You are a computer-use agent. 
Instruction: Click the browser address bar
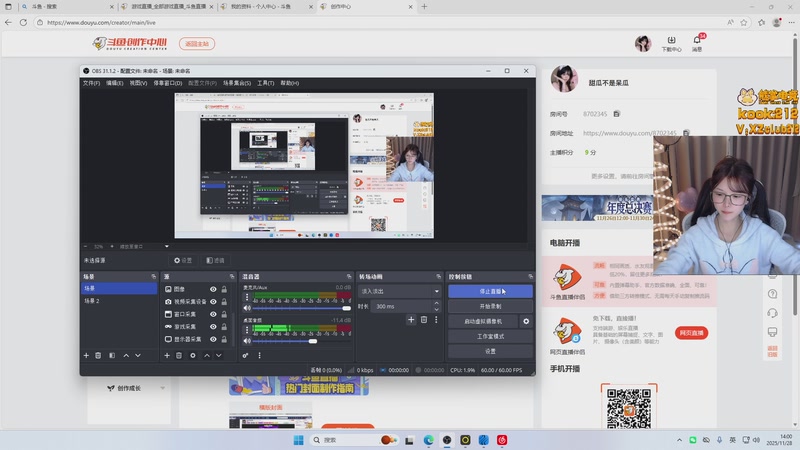pos(378,22)
